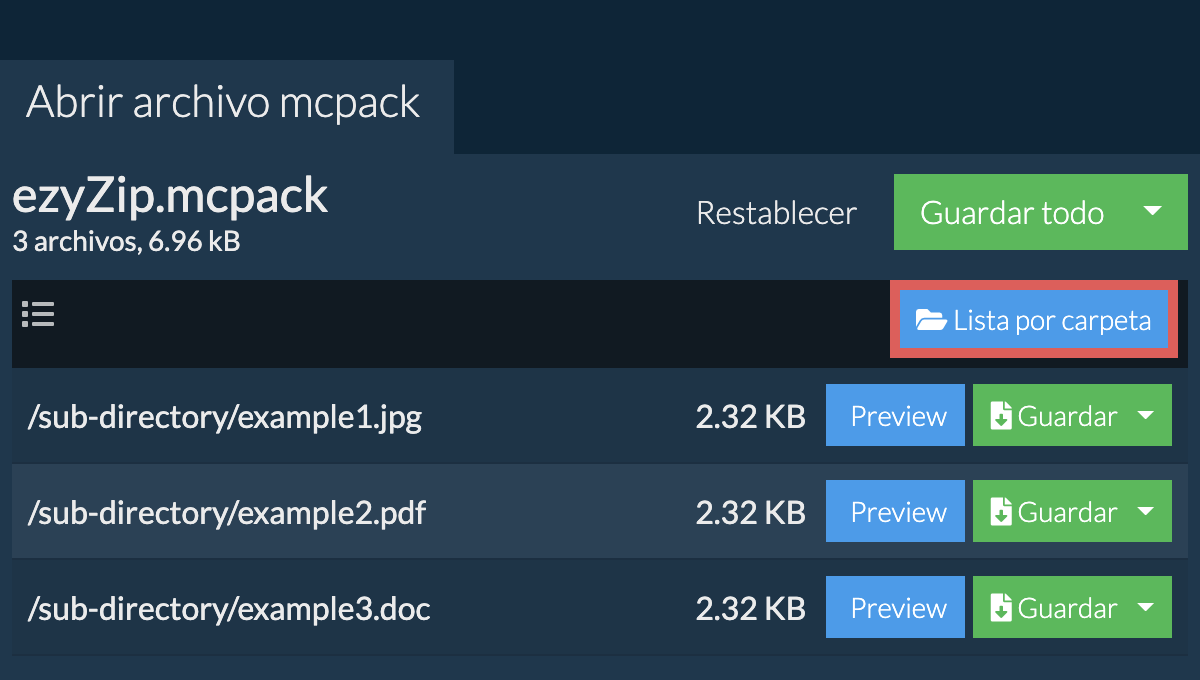Preview the example1.jpg file
Viewport: 1200px width, 680px height.
897,416
